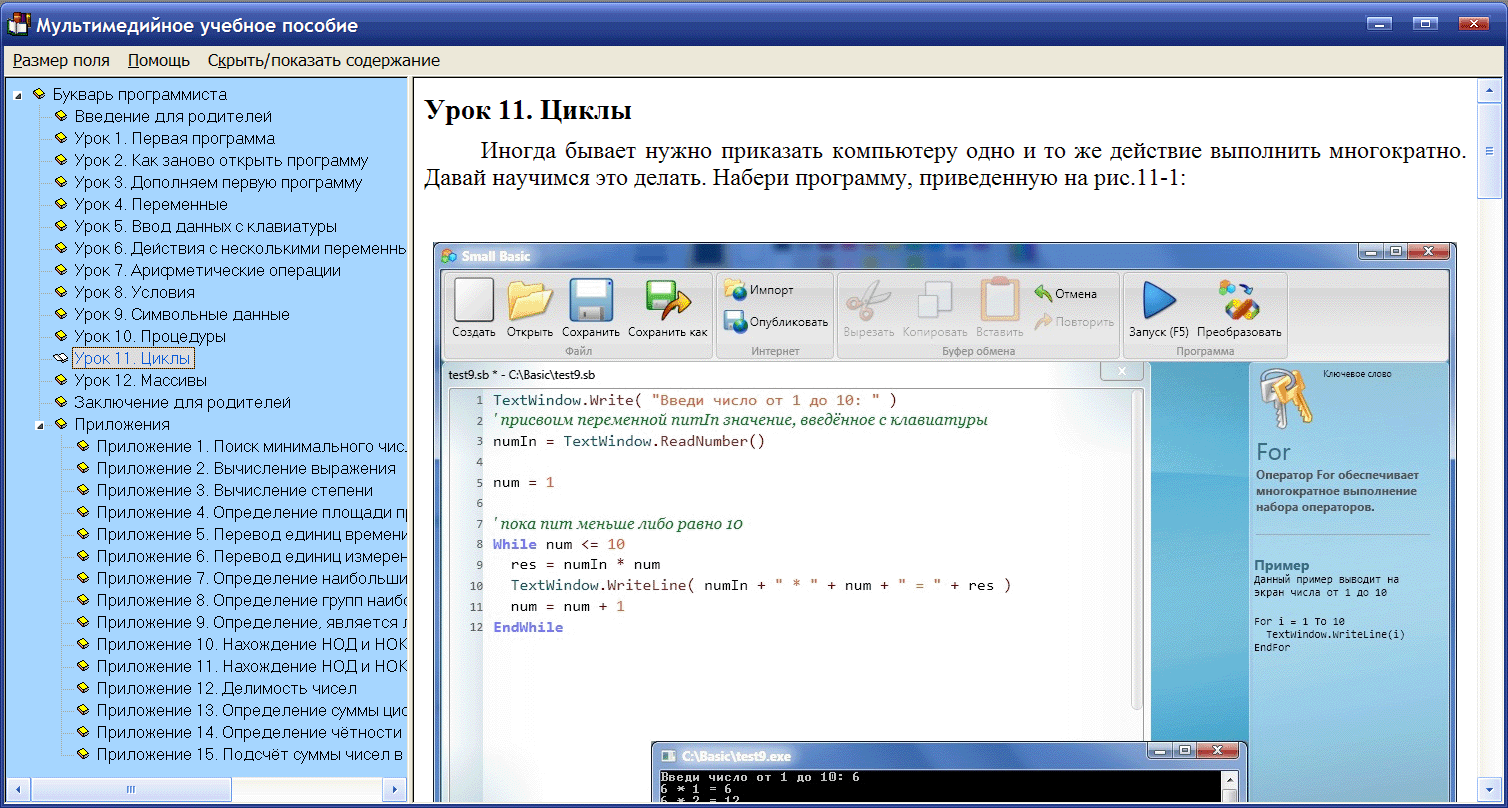
Task: Select Урок 12. Массивы in the sidebar
Action: point(140,380)
